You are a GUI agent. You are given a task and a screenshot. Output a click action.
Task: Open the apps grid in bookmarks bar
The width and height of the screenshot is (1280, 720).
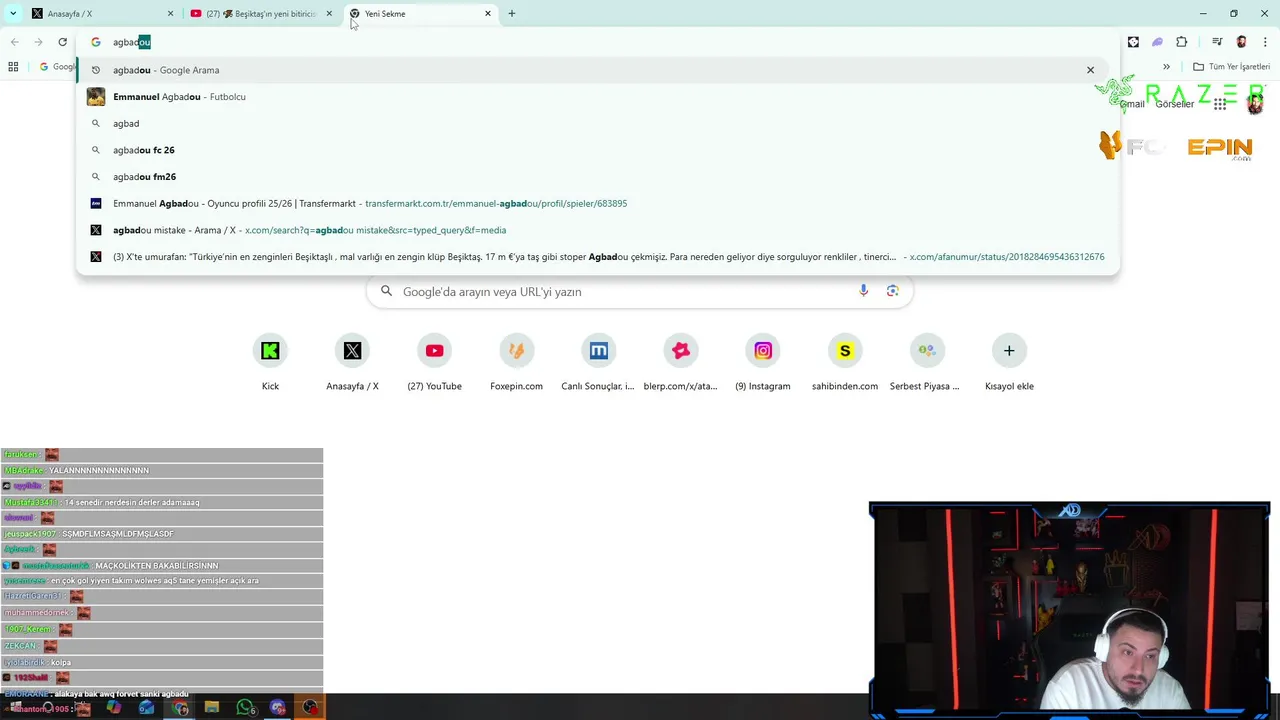pos(13,67)
